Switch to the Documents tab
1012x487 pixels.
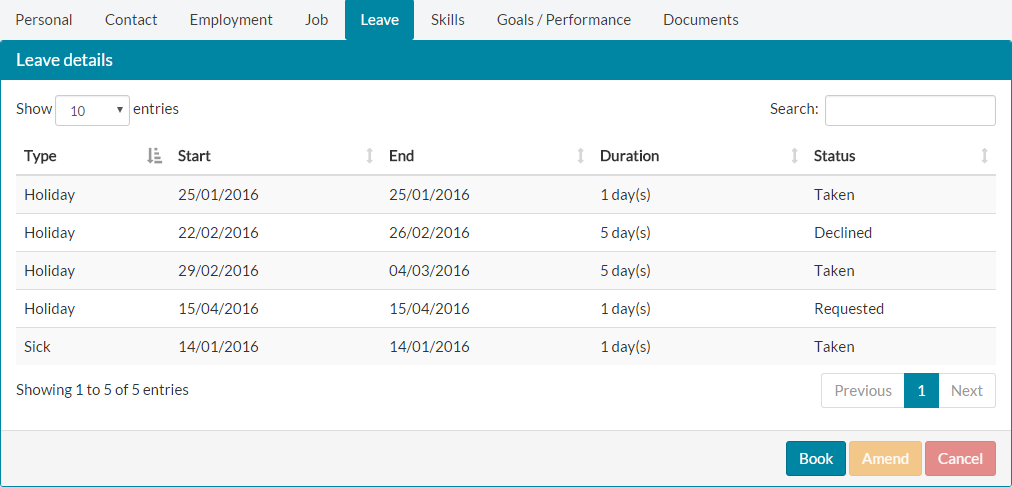(x=701, y=20)
